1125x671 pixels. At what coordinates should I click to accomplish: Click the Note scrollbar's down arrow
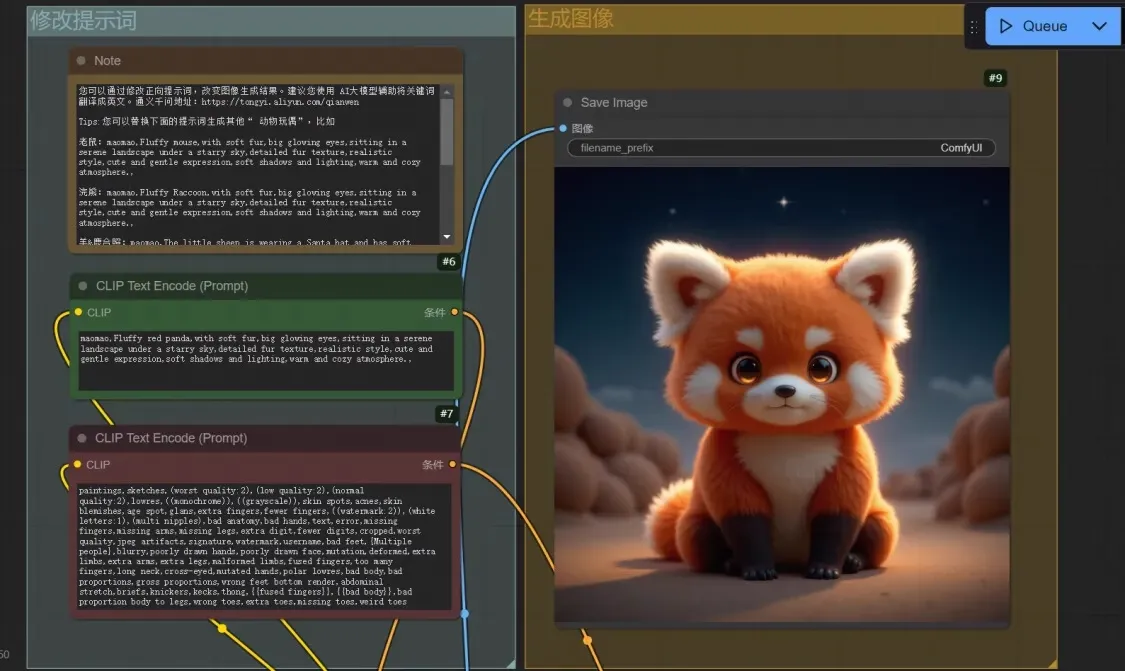[x=446, y=237]
